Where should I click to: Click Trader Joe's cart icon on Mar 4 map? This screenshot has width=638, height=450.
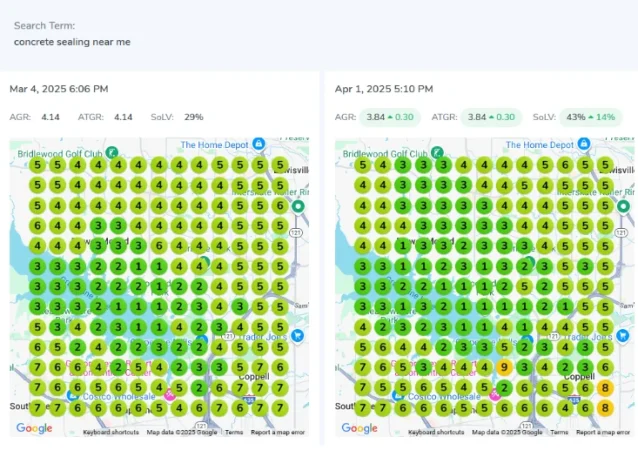pyautogui.click(x=298, y=336)
